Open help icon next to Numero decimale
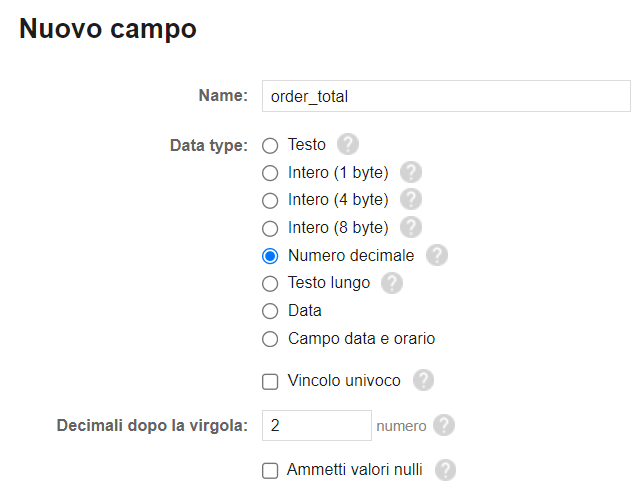Image resolution: width=637 pixels, height=490 pixels. click(437, 255)
